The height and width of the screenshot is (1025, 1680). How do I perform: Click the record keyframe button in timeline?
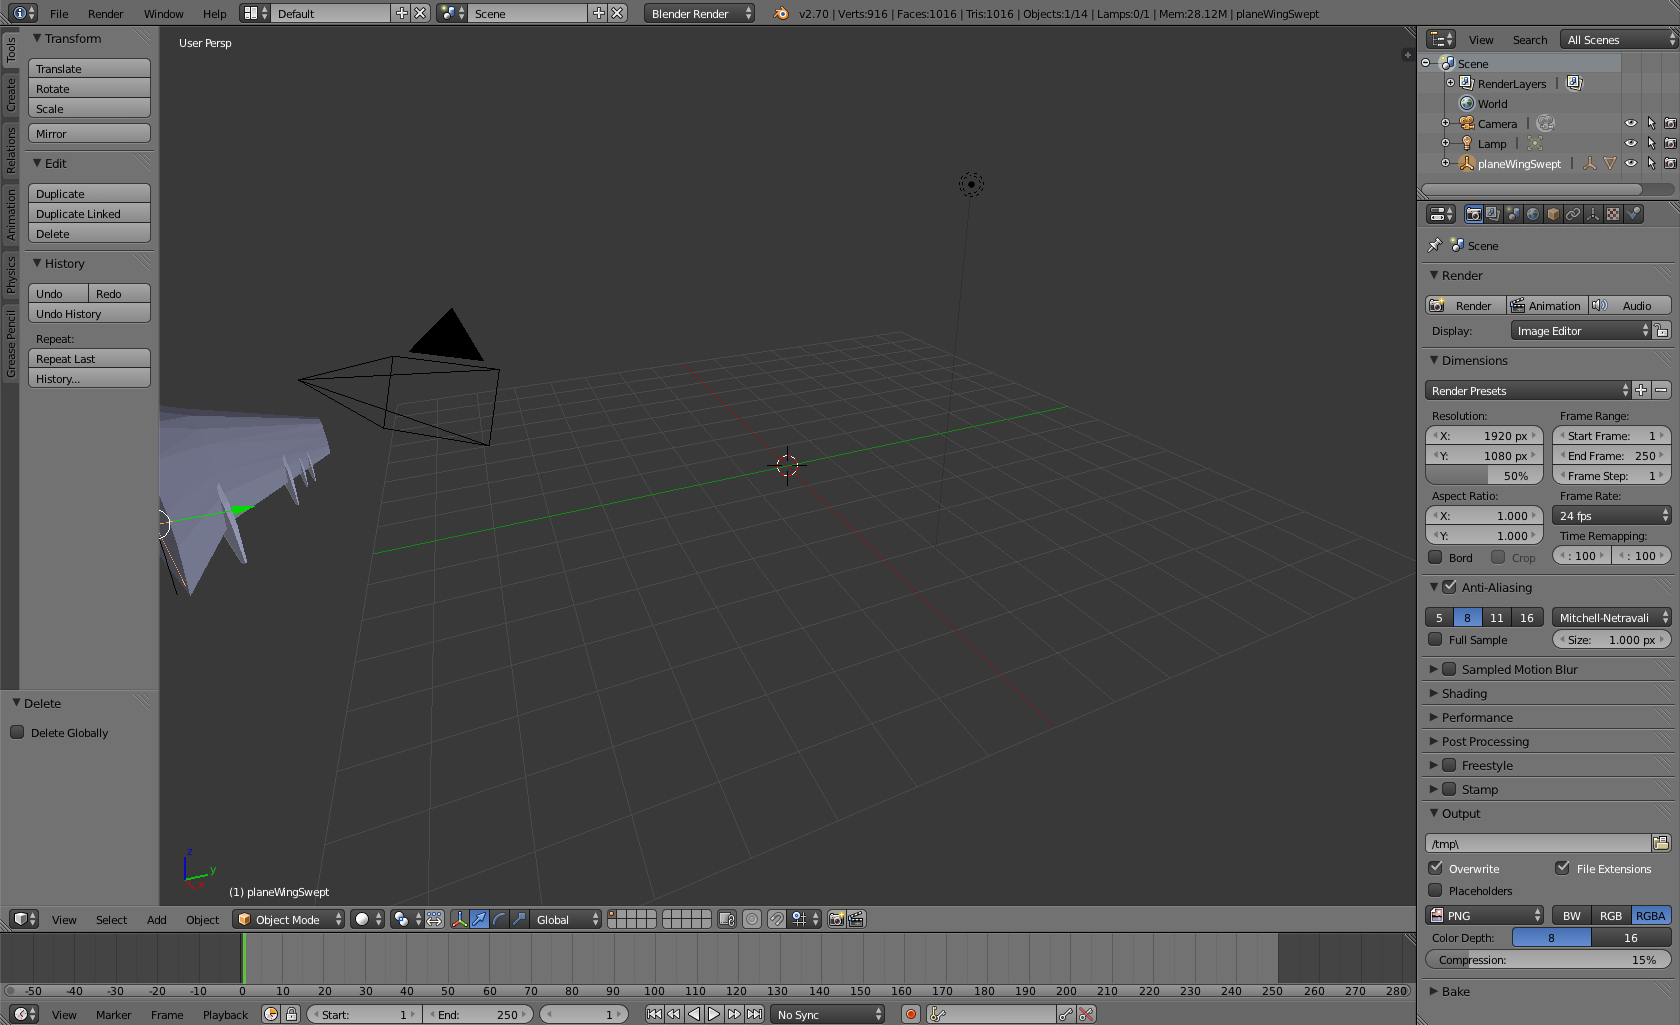[x=910, y=1014]
